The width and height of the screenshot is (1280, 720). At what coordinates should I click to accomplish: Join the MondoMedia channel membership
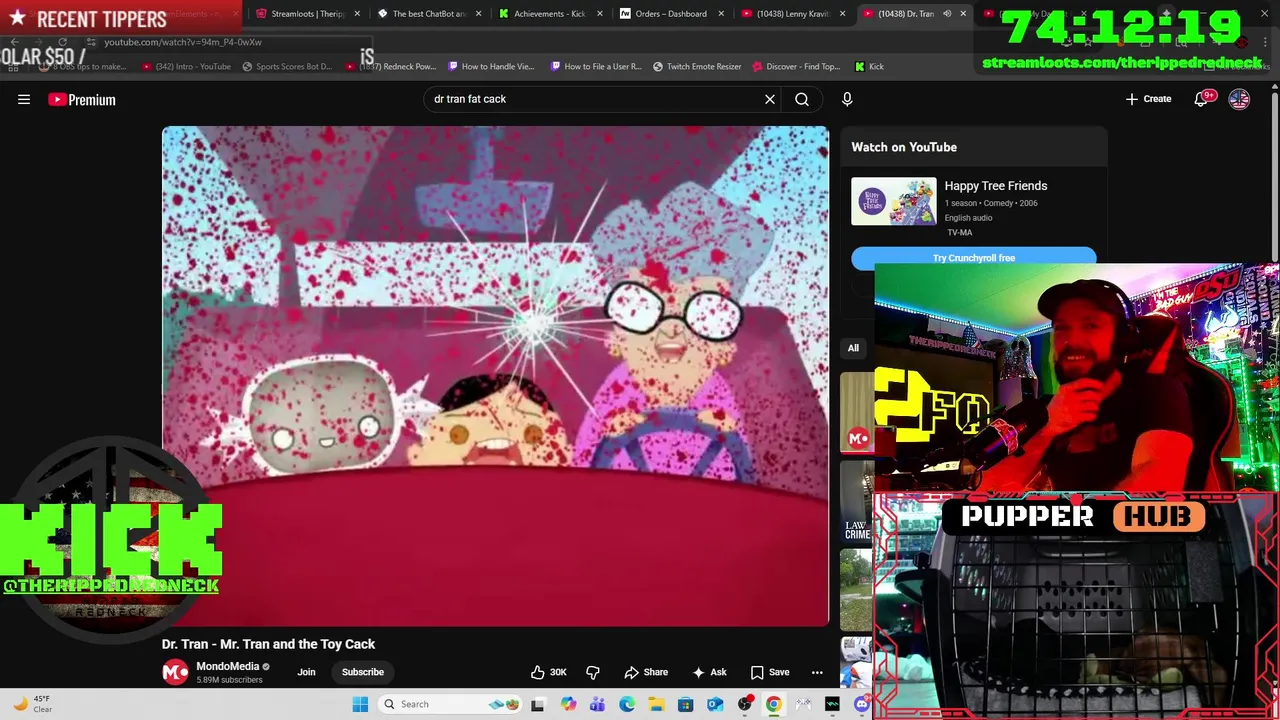306,672
